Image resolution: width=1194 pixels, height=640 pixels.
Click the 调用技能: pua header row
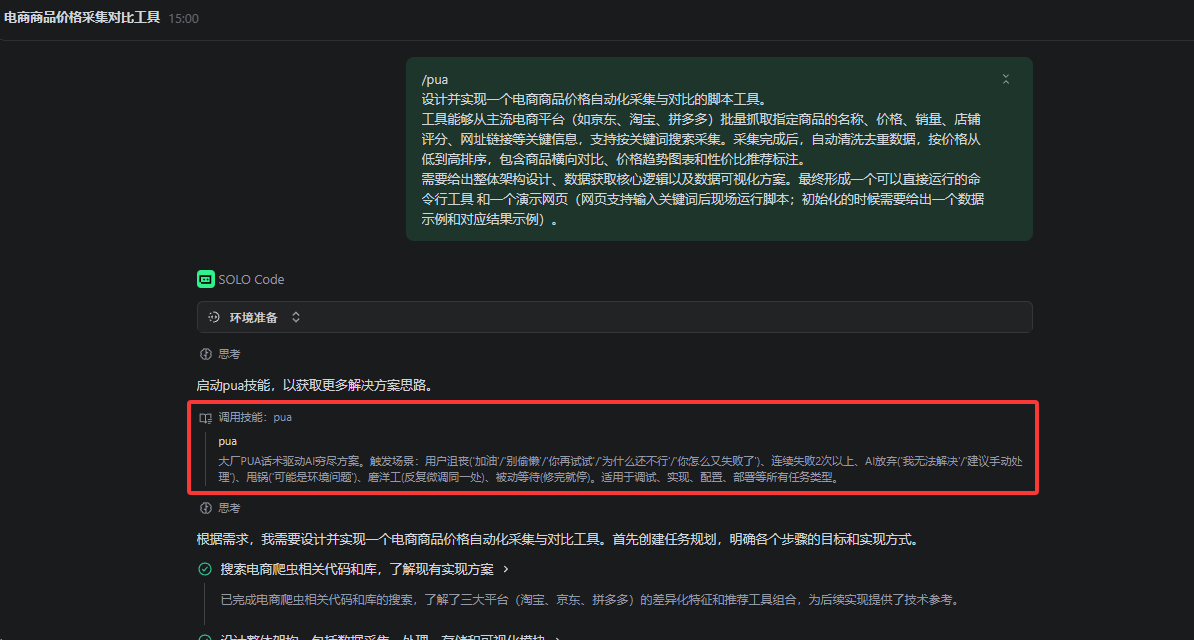coord(255,417)
